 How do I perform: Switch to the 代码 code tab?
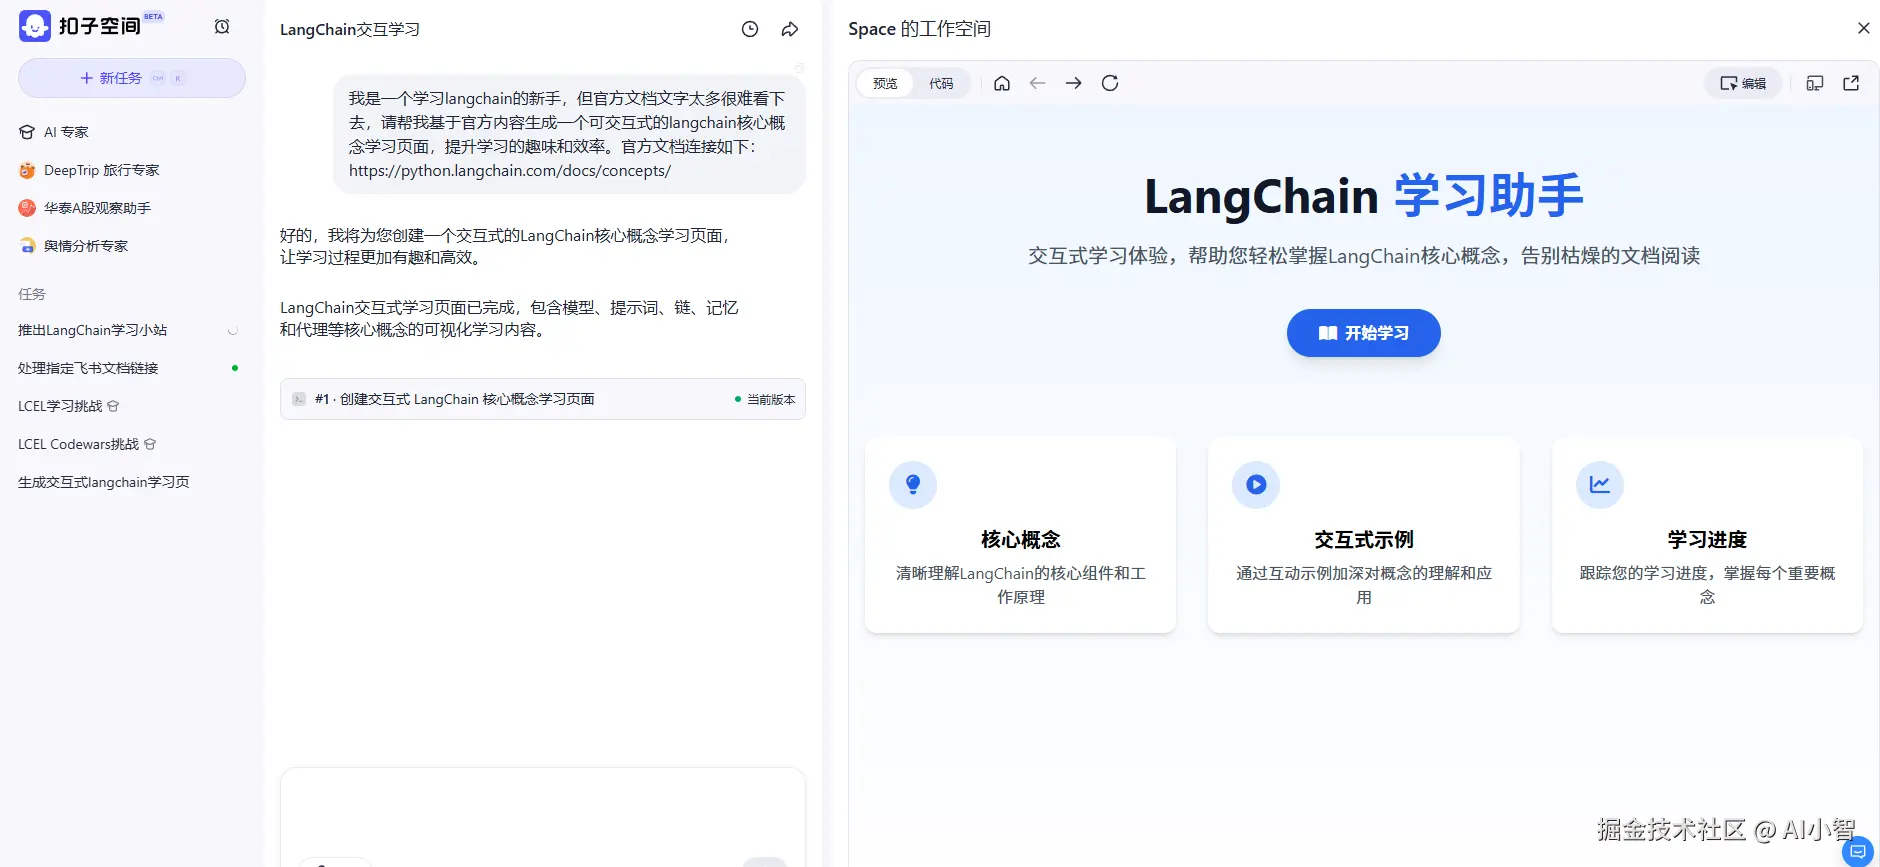pos(941,83)
